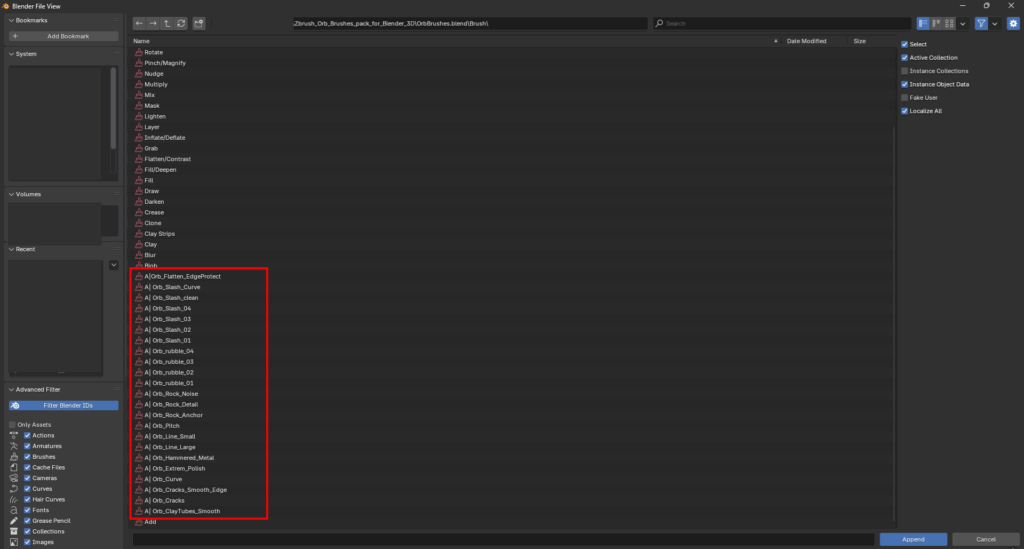Click the Add Bookmark button
The height and width of the screenshot is (549, 1024).
click(63, 37)
